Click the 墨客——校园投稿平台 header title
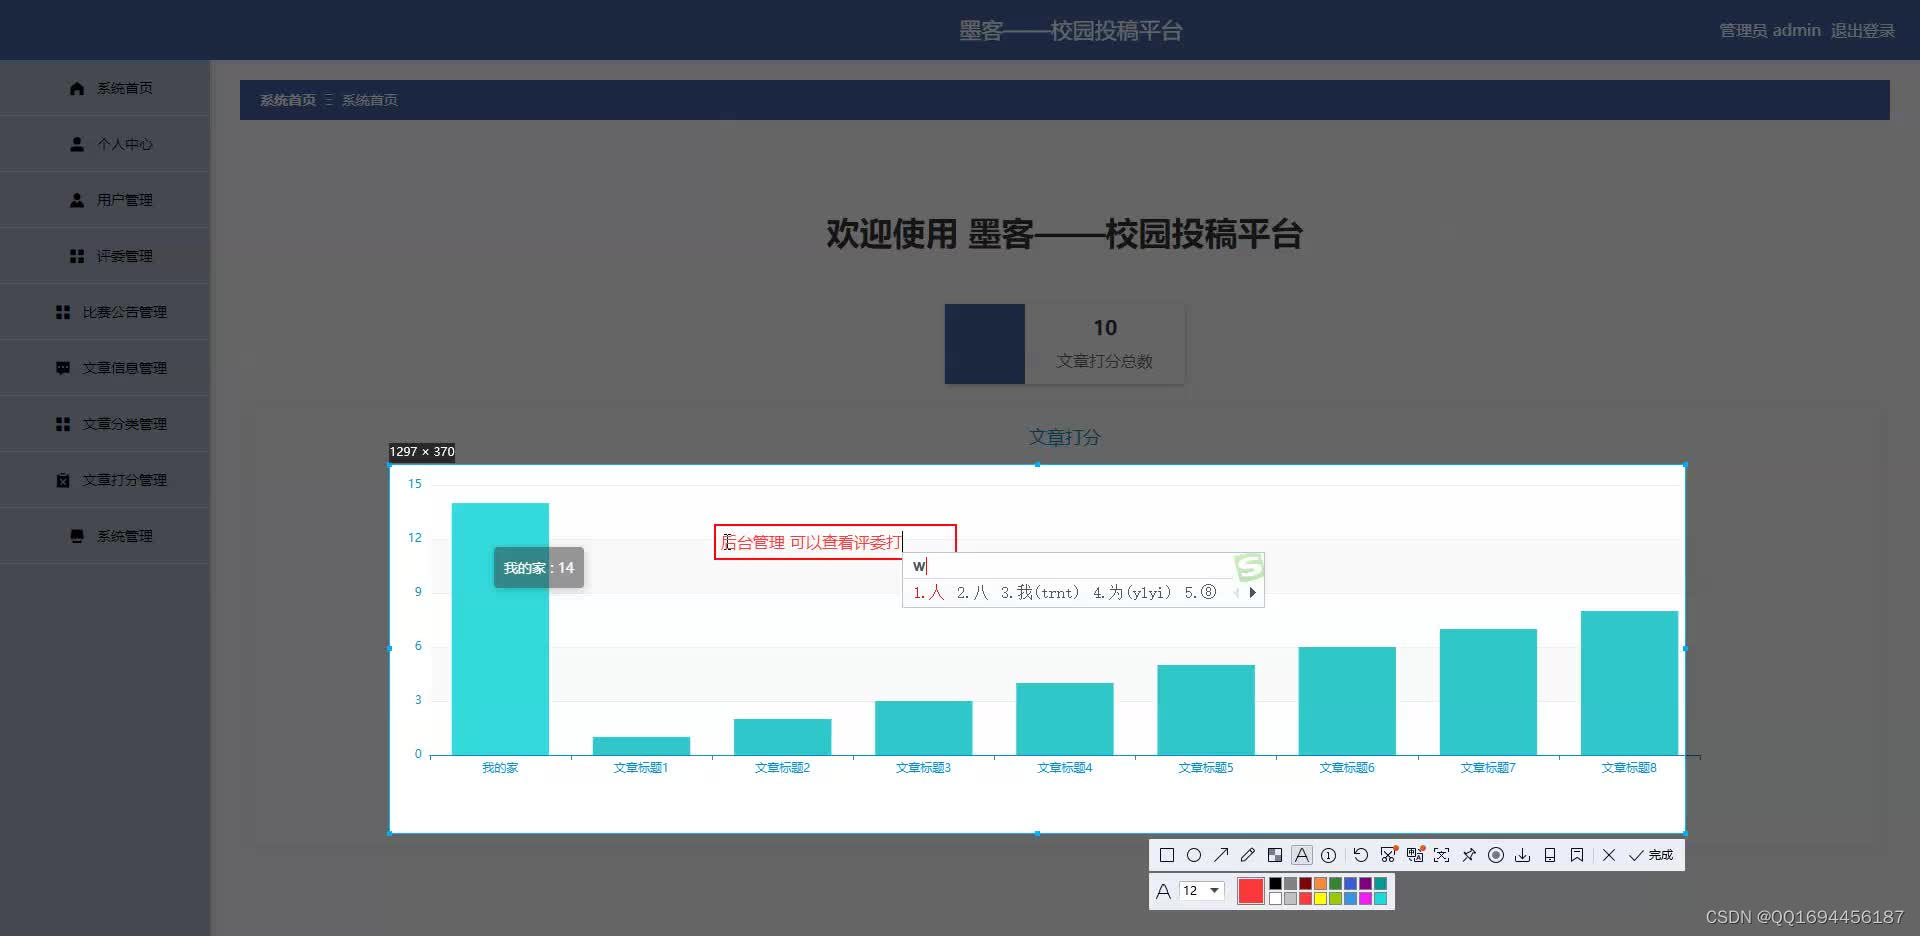The height and width of the screenshot is (936, 1920). pyautogui.click(x=1070, y=31)
